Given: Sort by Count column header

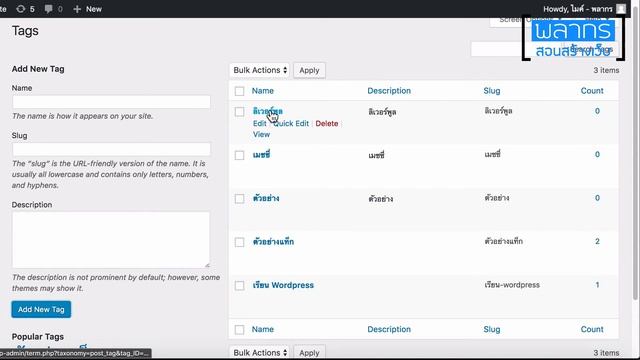Looking at the screenshot, I should pyautogui.click(x=592, y=91).
